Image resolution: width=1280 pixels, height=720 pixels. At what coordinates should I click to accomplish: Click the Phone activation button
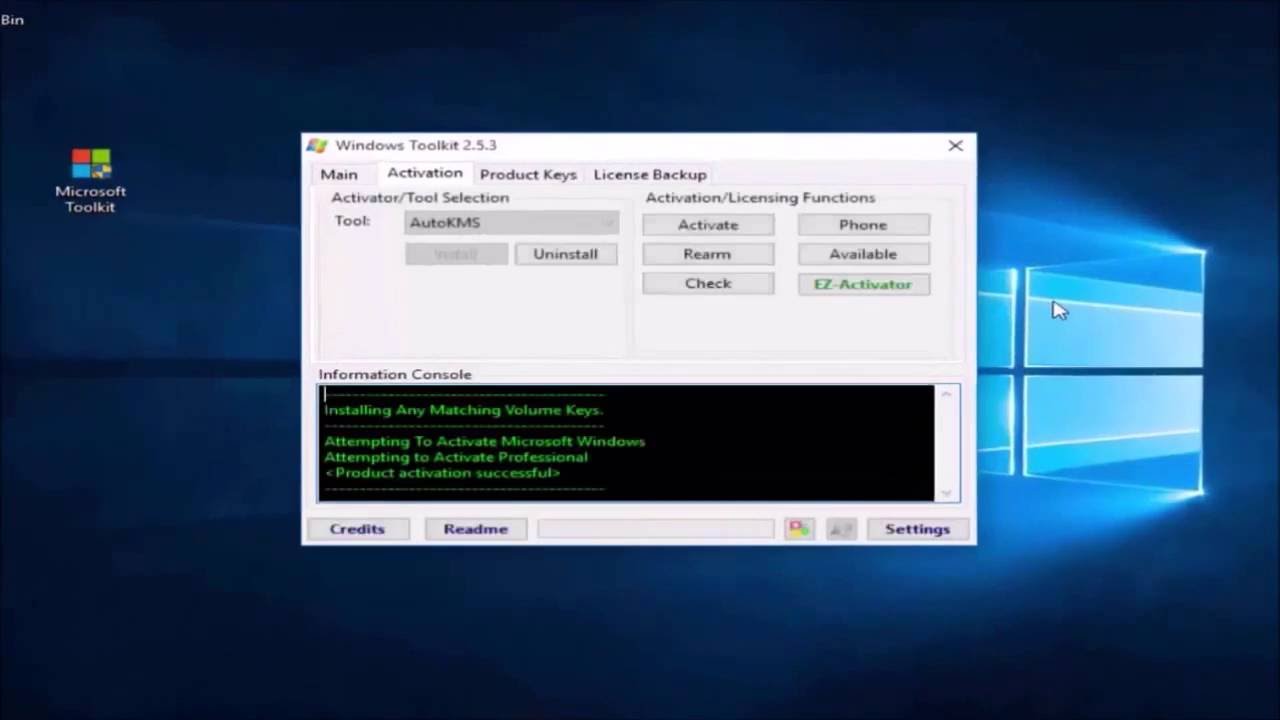[863, 225]
